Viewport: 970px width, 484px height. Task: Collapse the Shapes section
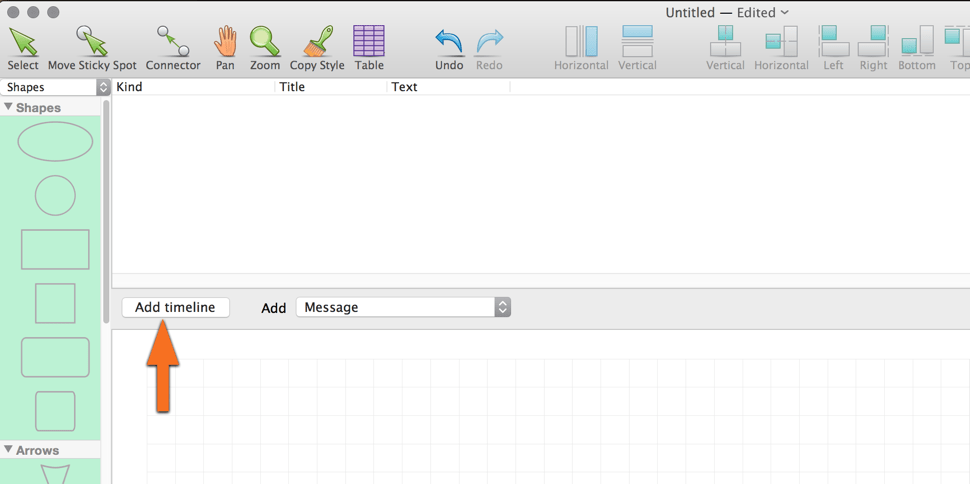(9, 107)
